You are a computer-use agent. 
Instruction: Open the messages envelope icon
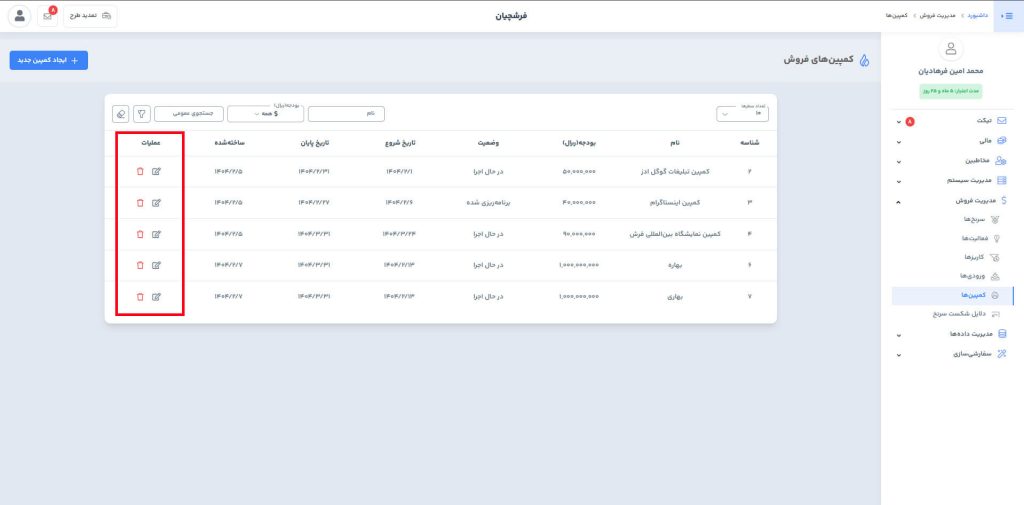[47, 16]
